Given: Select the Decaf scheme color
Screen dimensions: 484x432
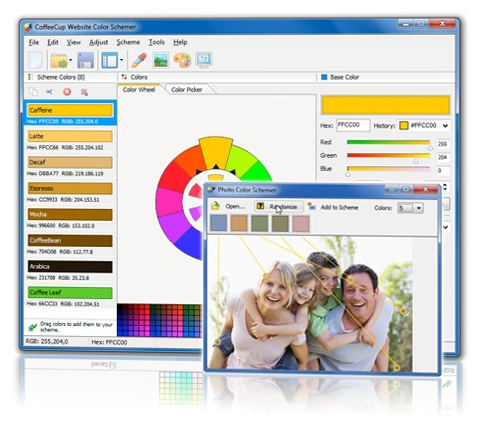Looking at the screenshot, I should [70, 166].
